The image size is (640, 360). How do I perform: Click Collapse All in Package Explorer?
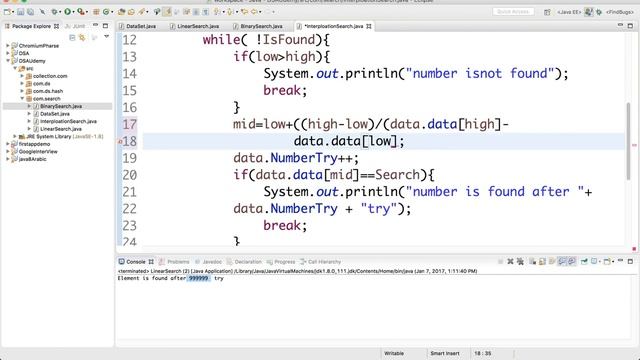point(72,38)
